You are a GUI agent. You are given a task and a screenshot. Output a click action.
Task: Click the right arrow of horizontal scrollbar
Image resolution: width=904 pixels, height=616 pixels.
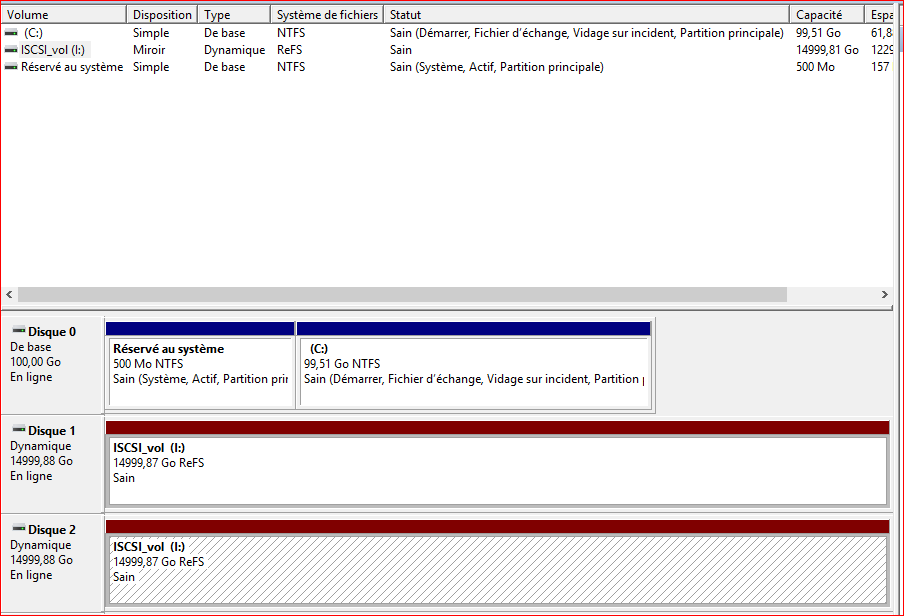884,295
